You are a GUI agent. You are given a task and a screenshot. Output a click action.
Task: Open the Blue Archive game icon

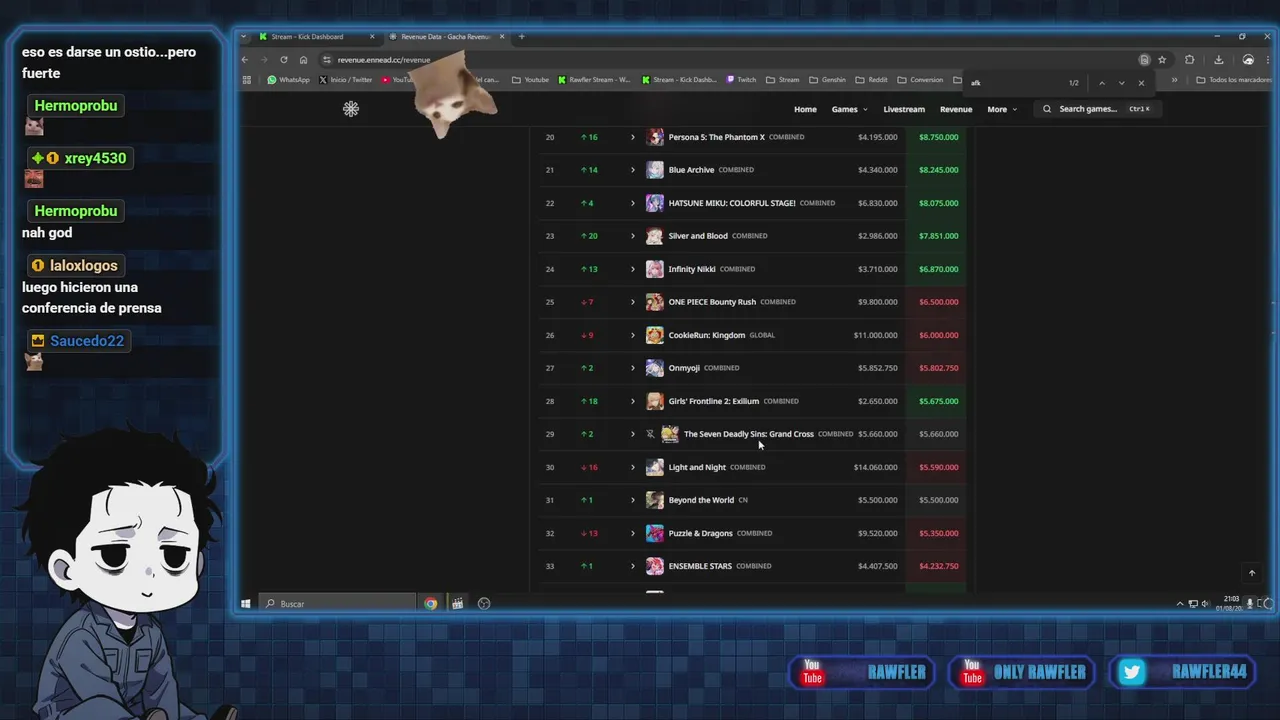[654, 170]
